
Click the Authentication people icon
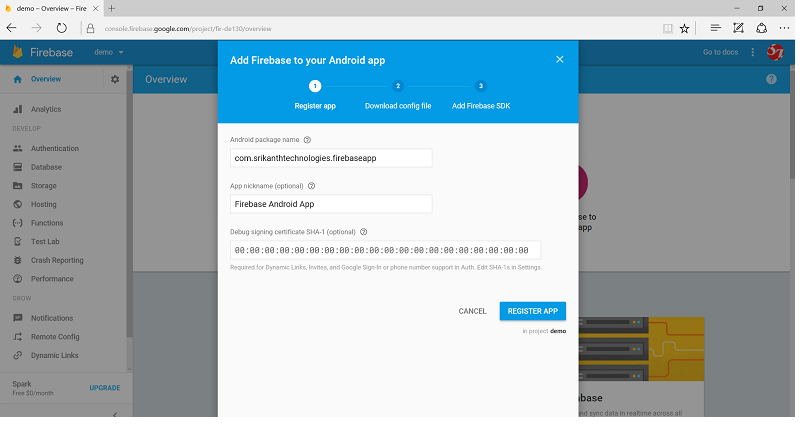point(18,148)
